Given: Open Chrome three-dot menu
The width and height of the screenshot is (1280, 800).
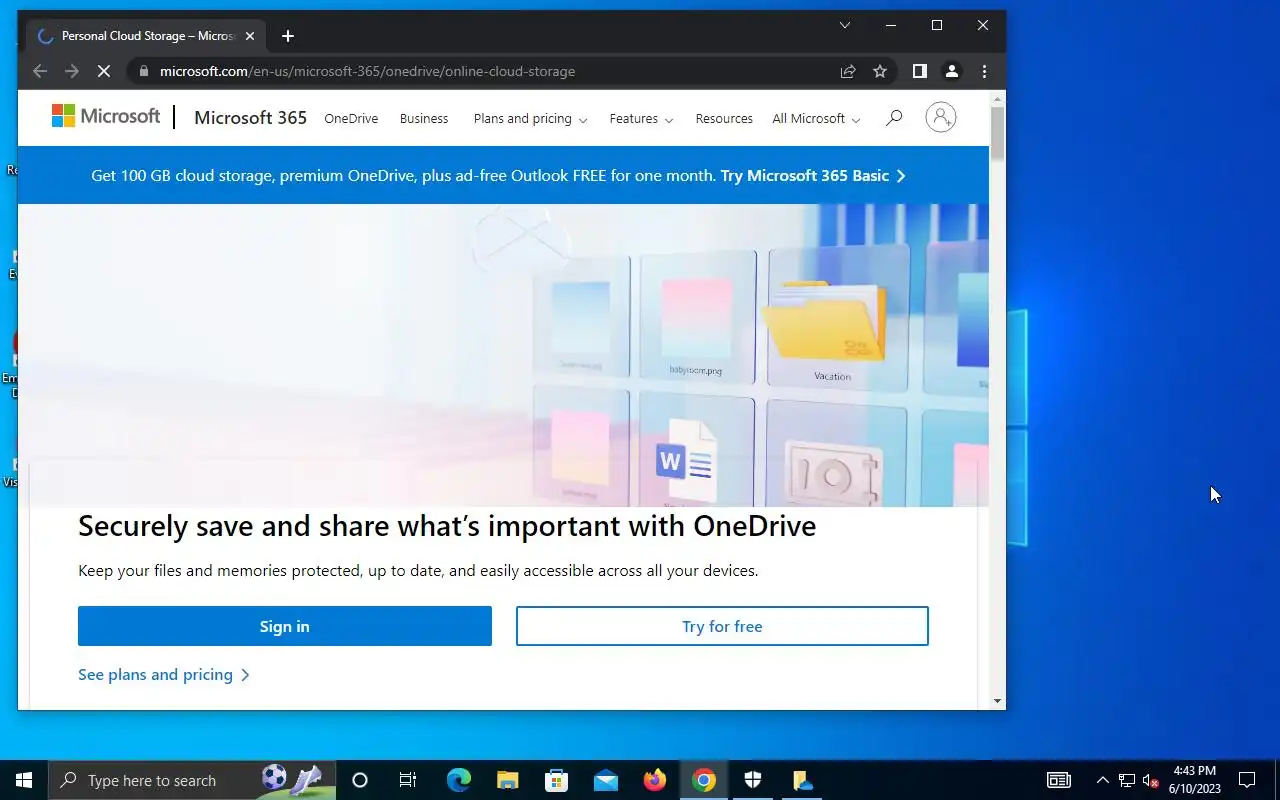Looking at the screenshot, I should 984,71.
